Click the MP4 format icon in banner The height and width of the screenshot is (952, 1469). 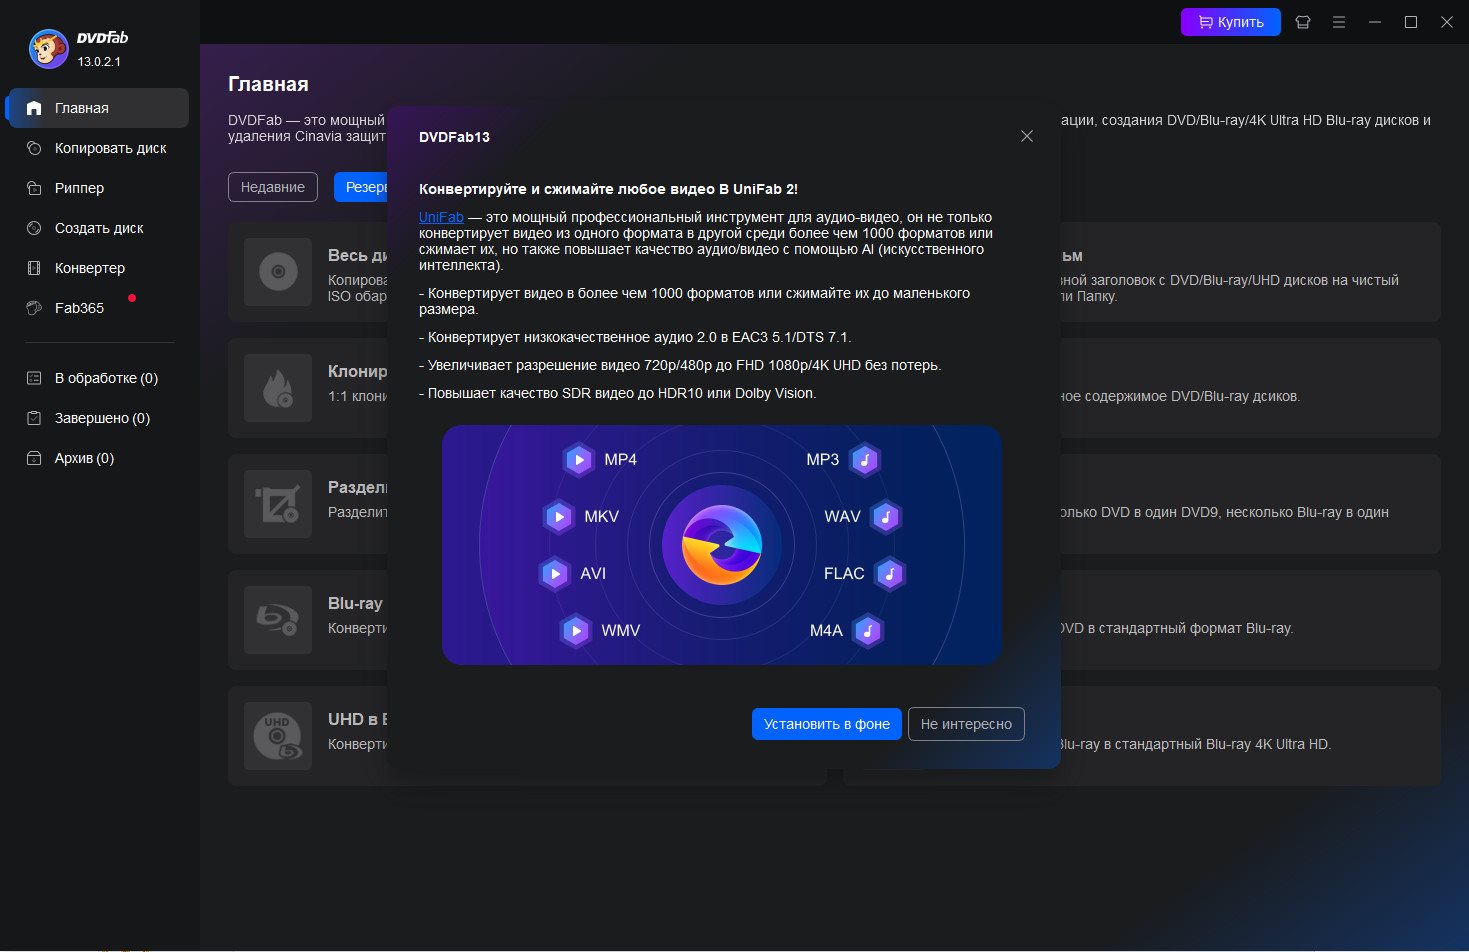578,460
